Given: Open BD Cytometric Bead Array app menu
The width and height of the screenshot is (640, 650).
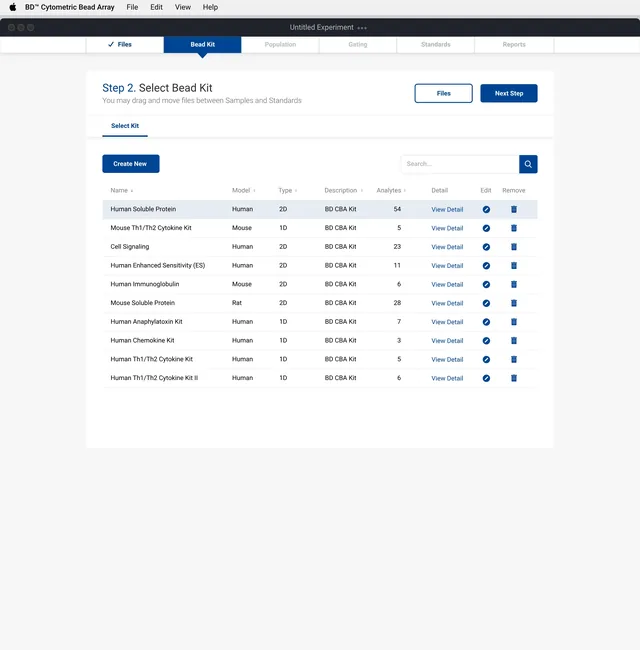Looking at the screenshot, I should coord(70,7).
